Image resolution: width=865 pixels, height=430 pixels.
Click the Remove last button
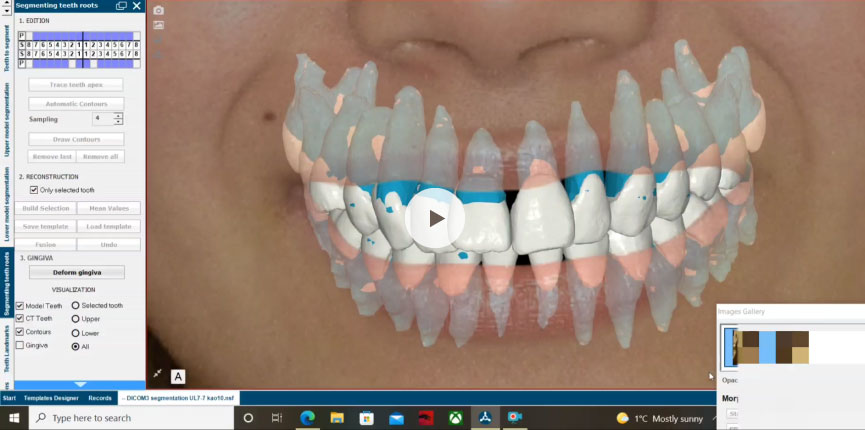tap(52, 157)
